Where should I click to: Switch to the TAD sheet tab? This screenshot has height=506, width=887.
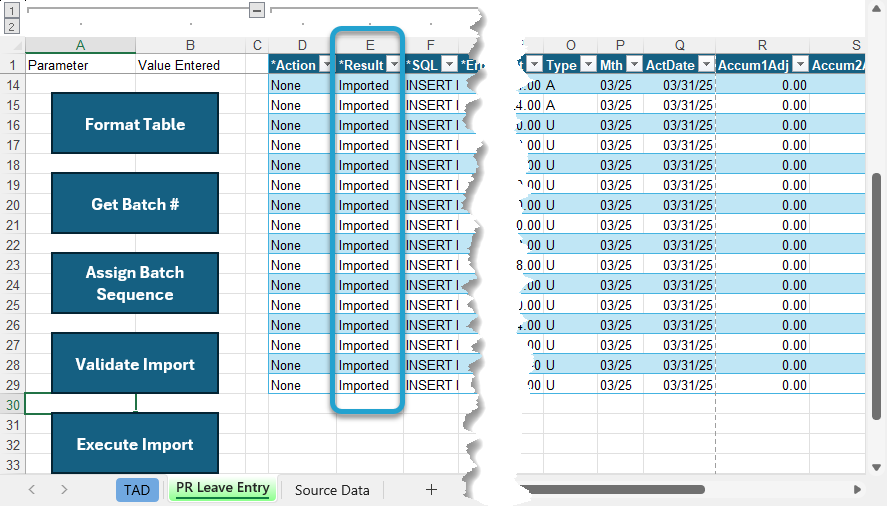click(137, 490)
